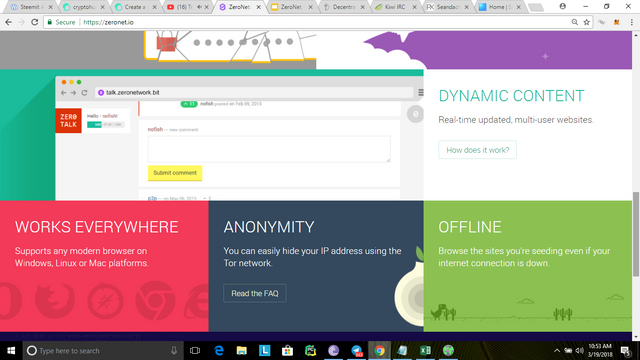640x360 pixels.
Task: Click the WORKS EVERYWHERE heading
Action: pyautogui.click(x=96, y=227)
